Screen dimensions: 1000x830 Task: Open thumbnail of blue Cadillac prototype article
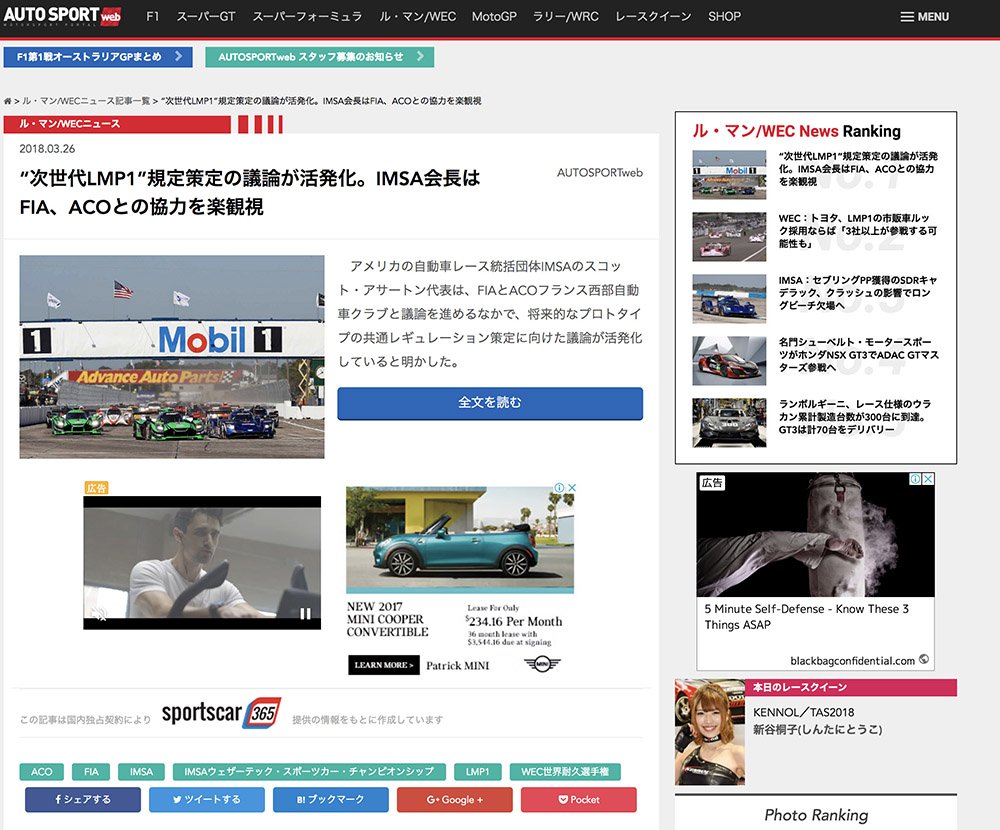click(729, 299)
